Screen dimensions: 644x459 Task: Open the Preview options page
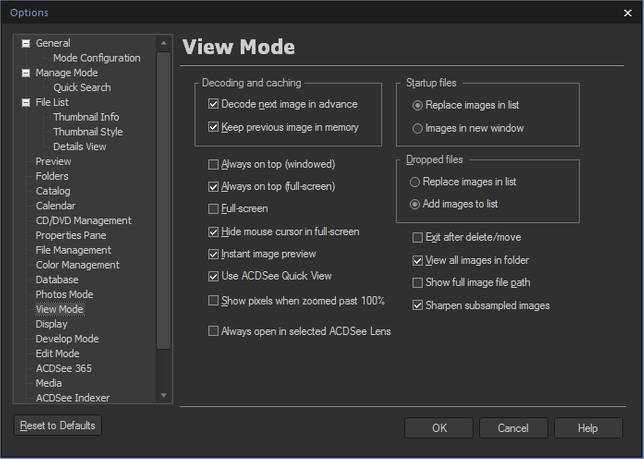tap(53, 161)
